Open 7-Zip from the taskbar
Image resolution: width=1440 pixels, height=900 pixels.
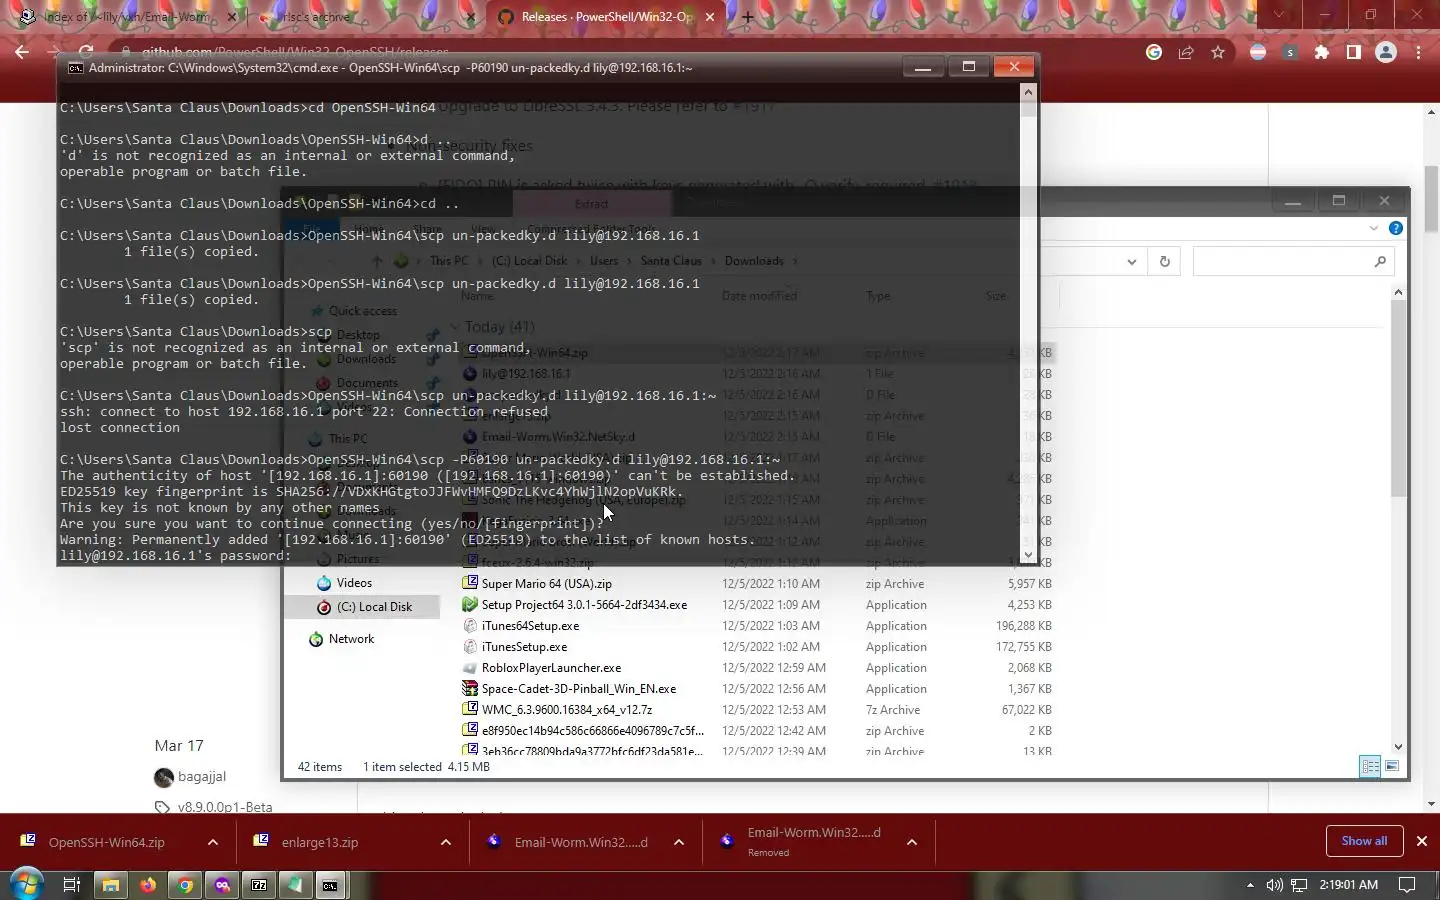pyautogui.click(x=259, y=885)
